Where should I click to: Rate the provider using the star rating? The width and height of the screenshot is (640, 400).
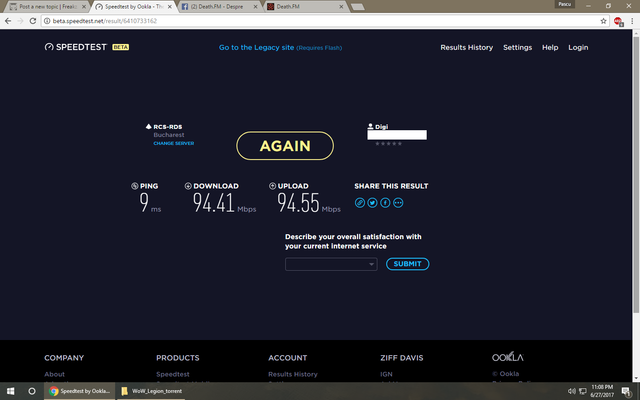(388, 144)
